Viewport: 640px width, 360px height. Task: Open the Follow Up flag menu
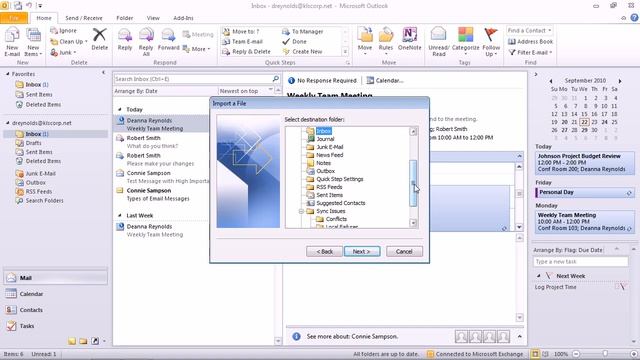pos(491,42)
